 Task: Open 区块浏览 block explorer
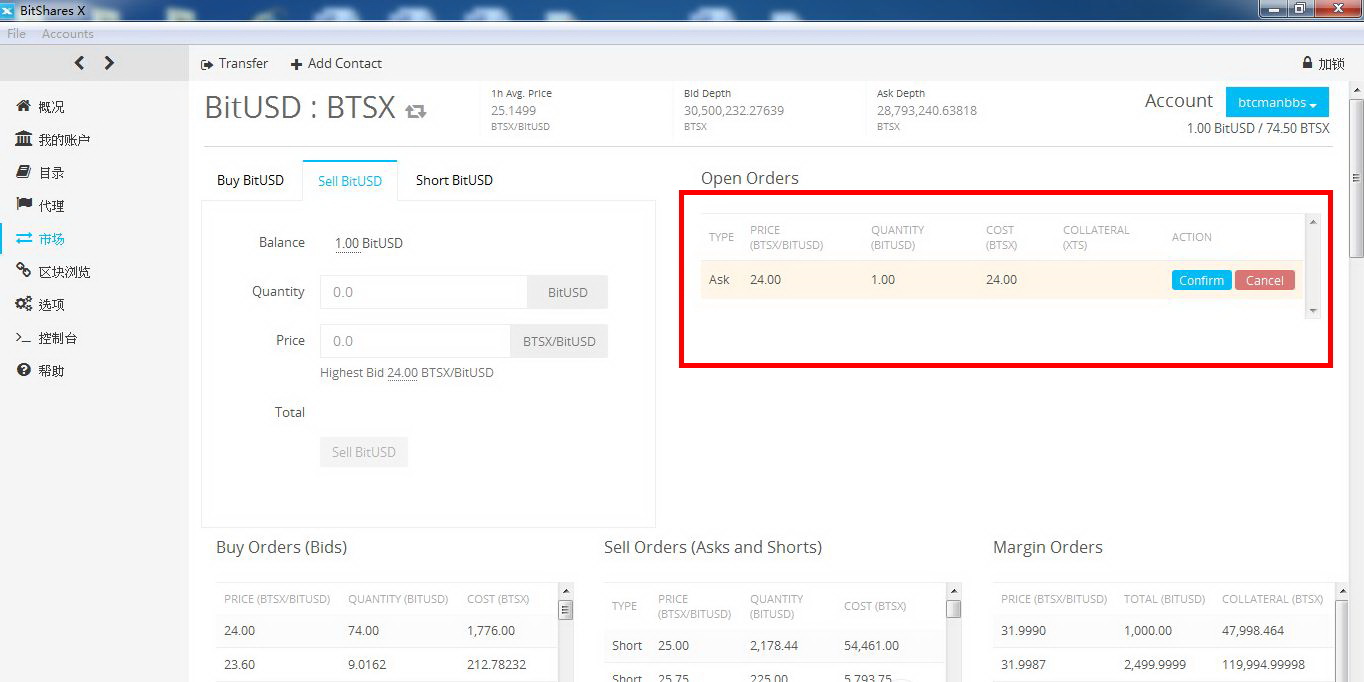[x=54, y=271]
